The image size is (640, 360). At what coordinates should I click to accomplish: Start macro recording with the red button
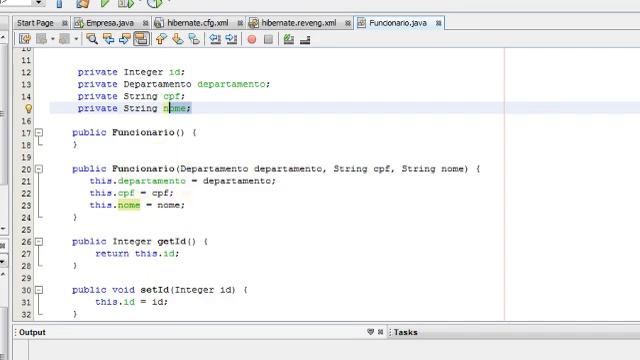coord(252,39)
